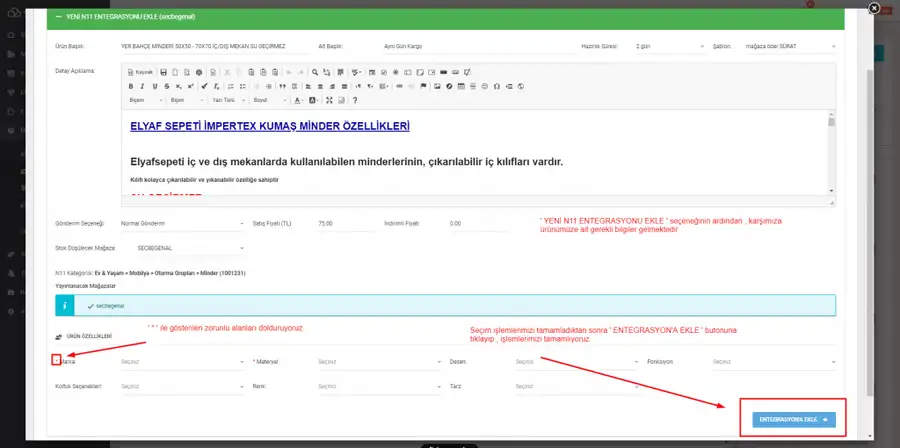The height and width of the screenshot is (448, 900).
Task: Click the İndirimli Fiyat input field
Action: tap(478, 224)
